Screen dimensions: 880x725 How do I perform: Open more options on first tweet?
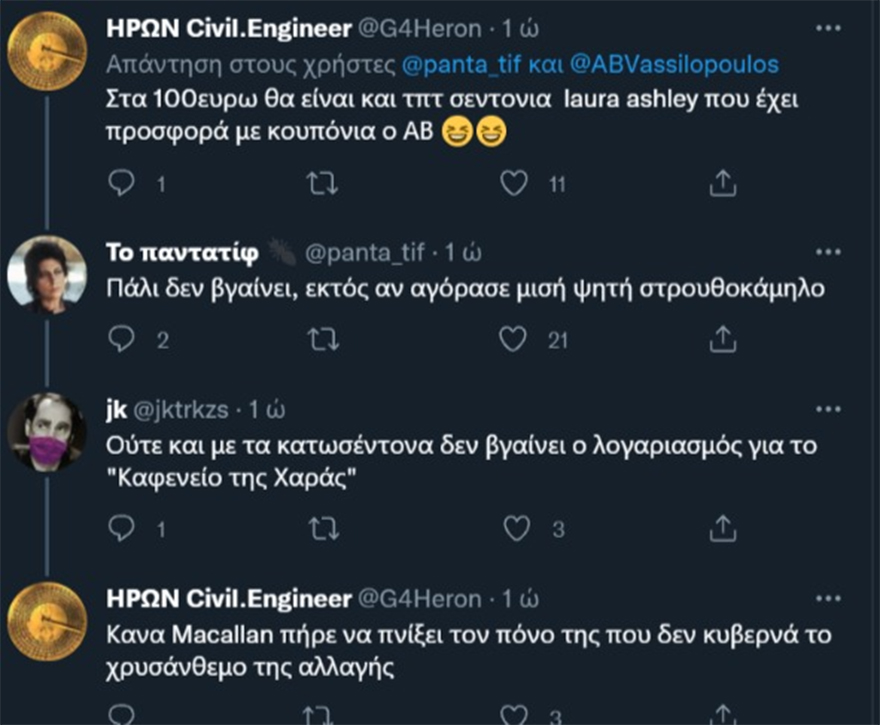[x=828, y=29]
